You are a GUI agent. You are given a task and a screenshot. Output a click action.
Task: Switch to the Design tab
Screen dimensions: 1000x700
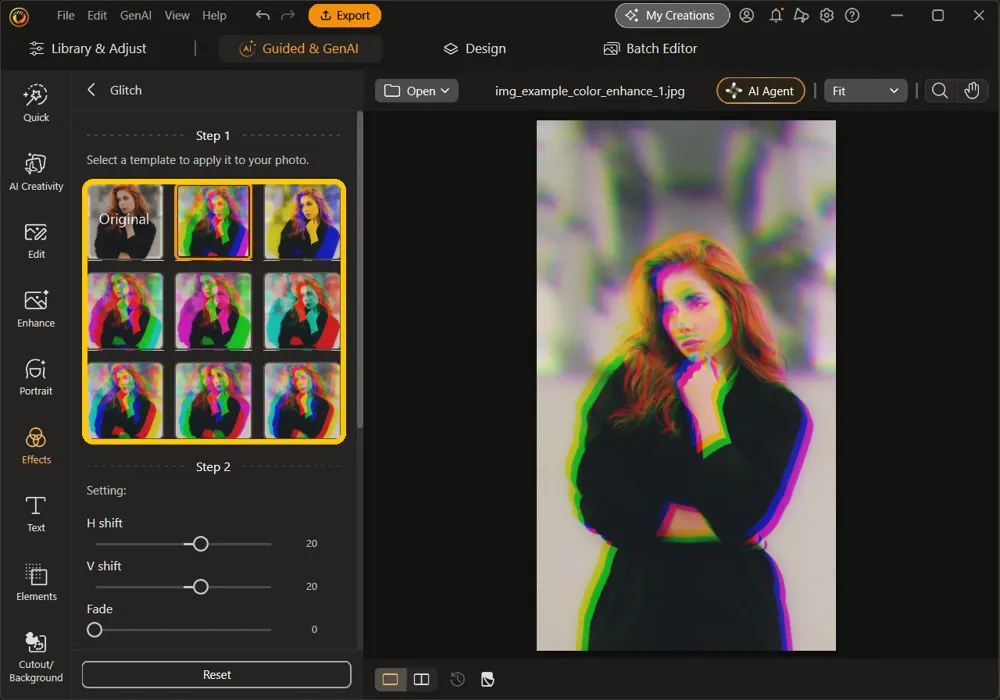coord(474,48)
